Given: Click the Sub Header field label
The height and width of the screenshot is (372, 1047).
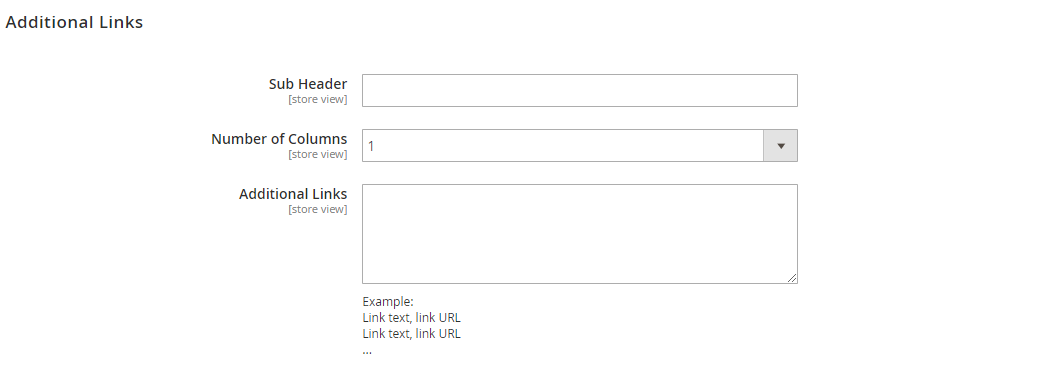Looking at the screenshot, I should click(x=308, y=84).
